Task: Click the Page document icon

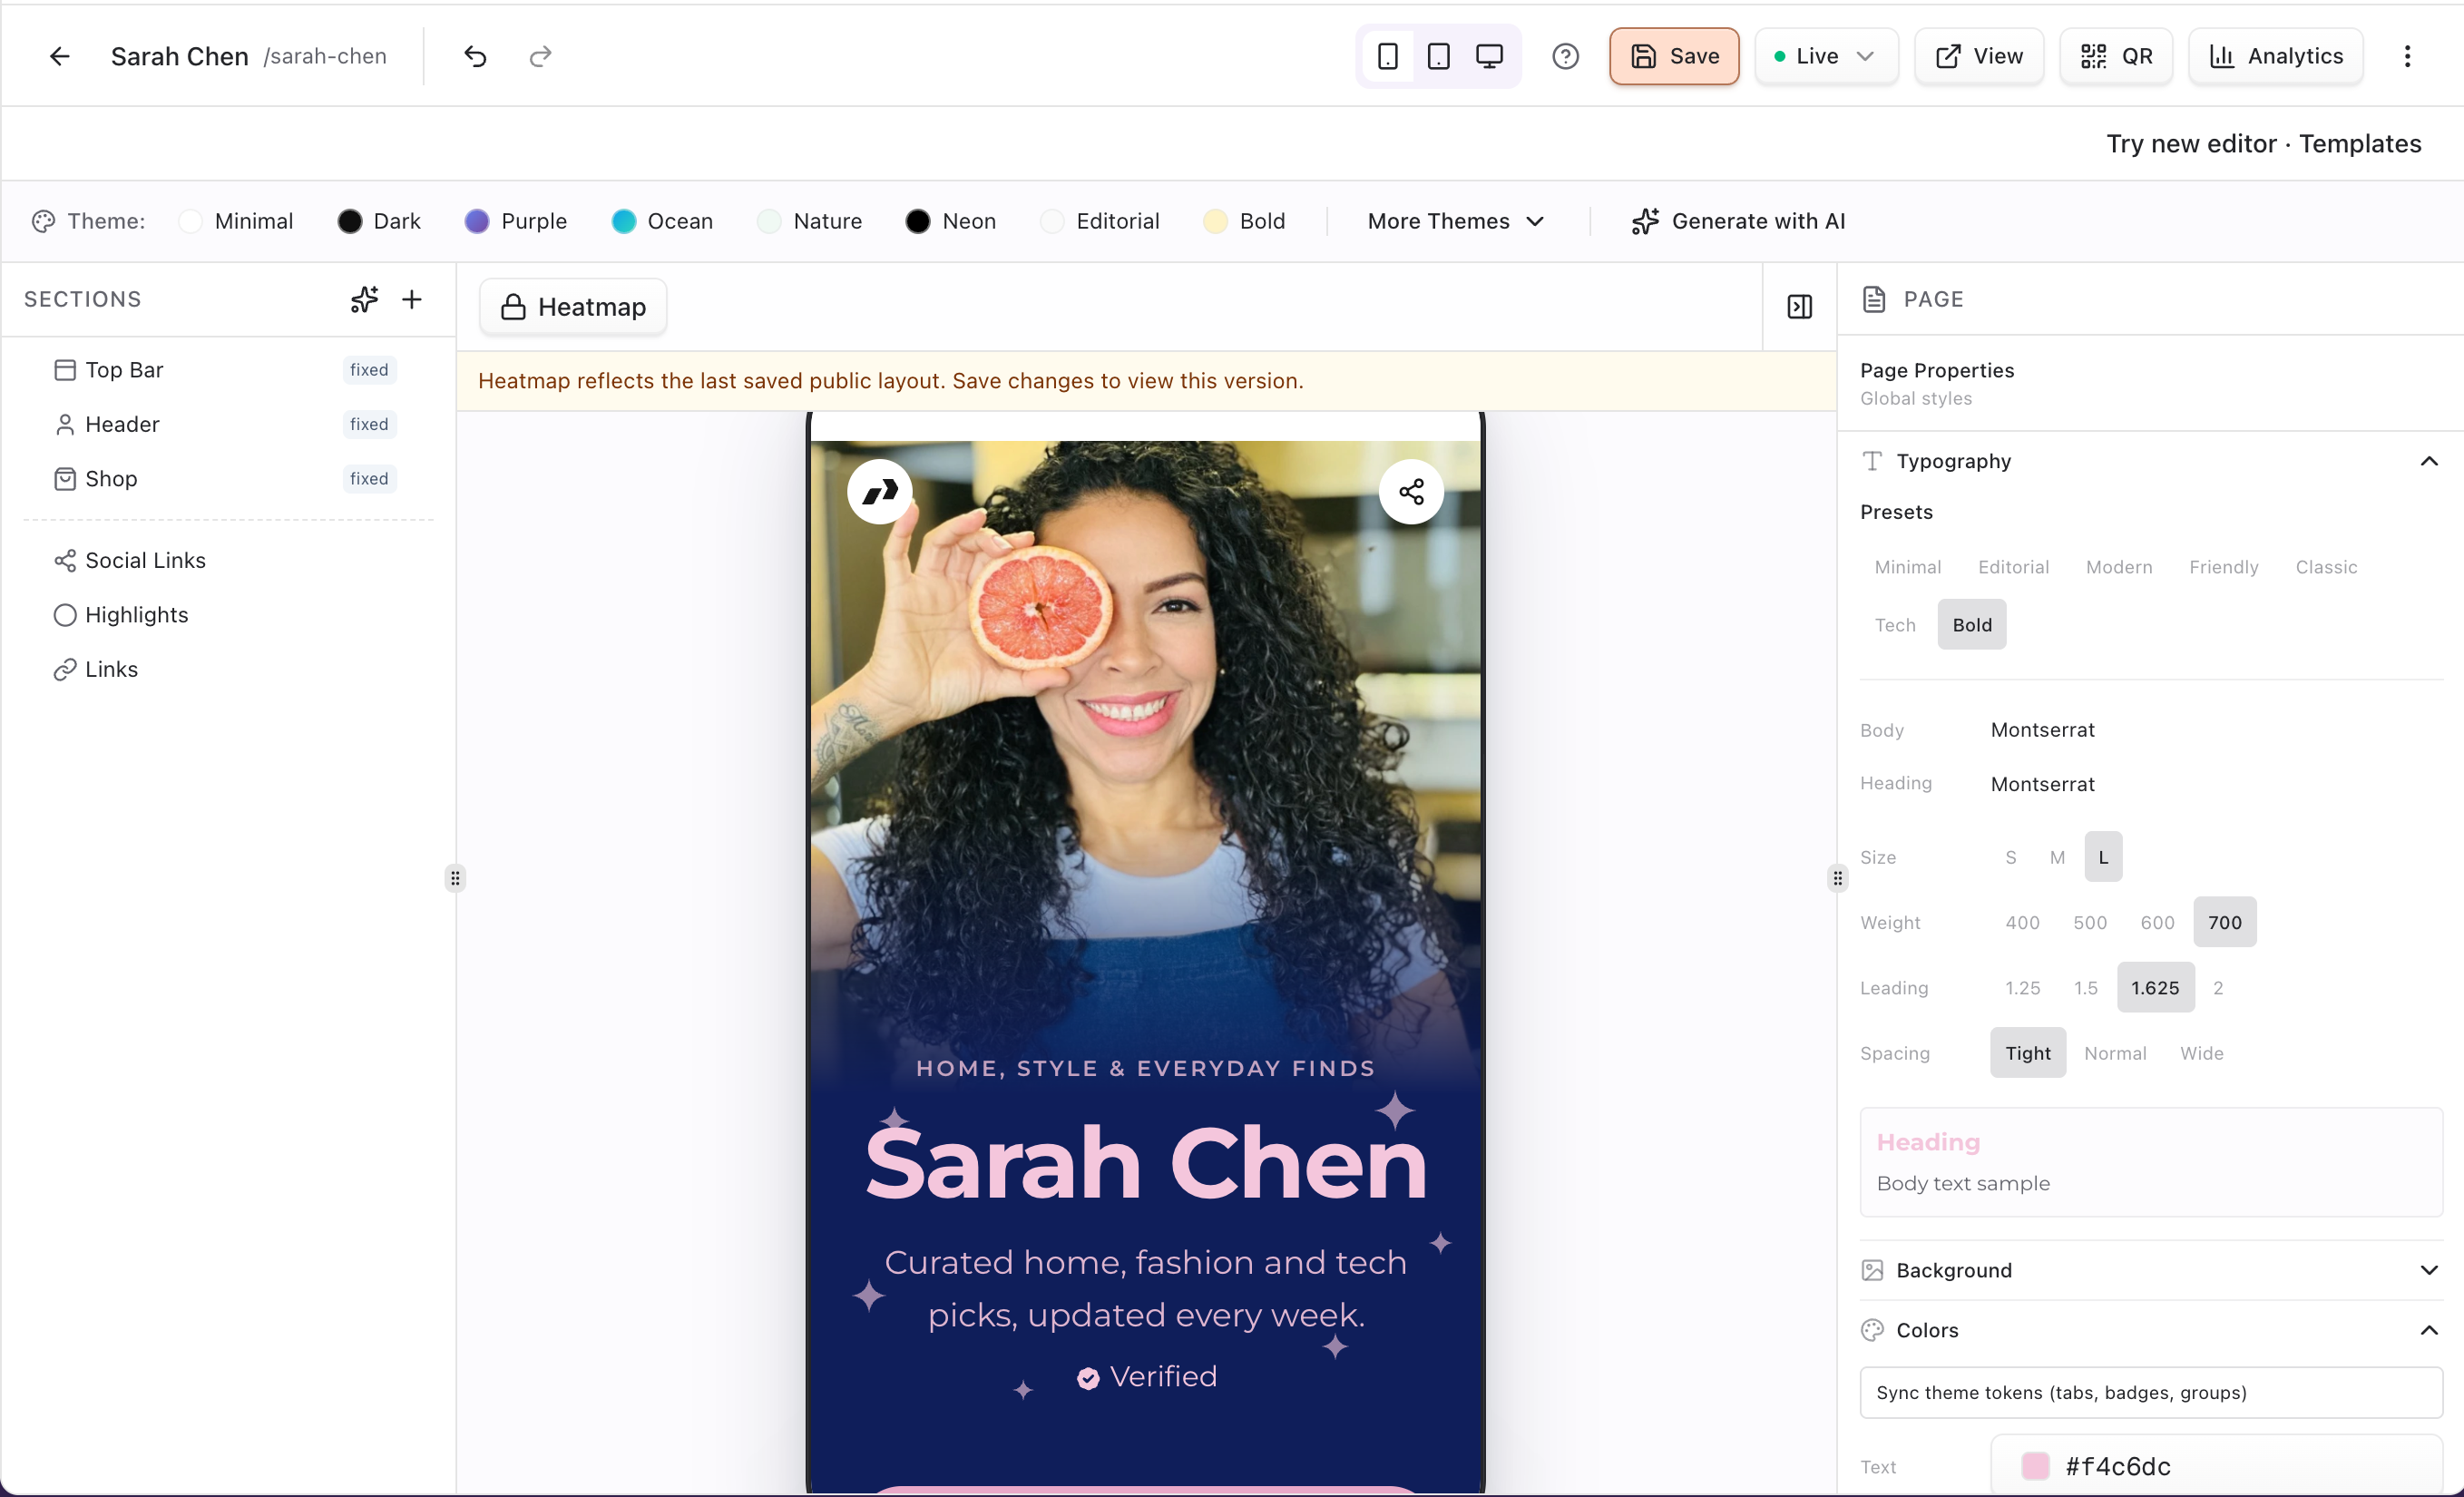Action: pyautogui.click(x=1873, y=299)
